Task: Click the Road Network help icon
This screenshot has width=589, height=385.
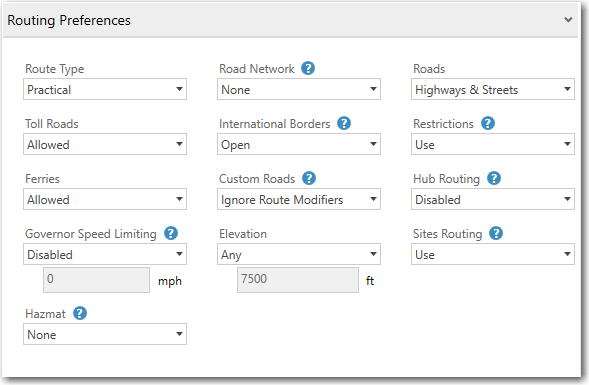Action: [x=308, y=68]
